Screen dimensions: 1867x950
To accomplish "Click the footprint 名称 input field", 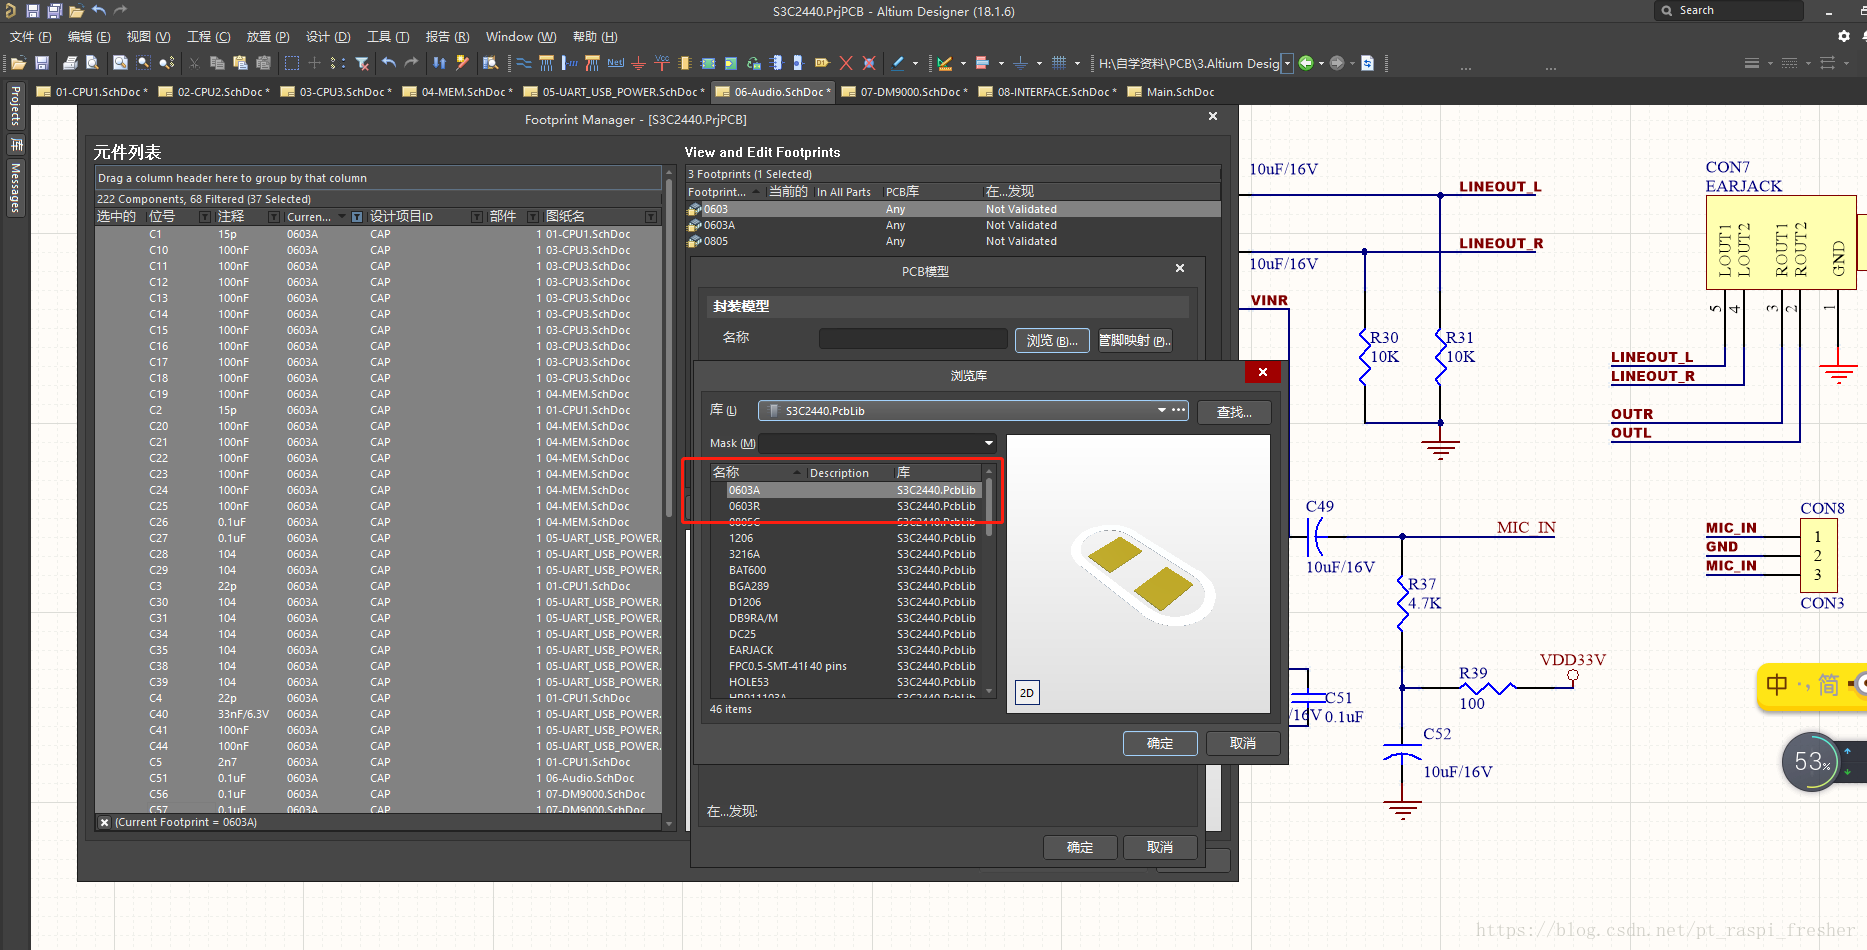I will [912, 339].
